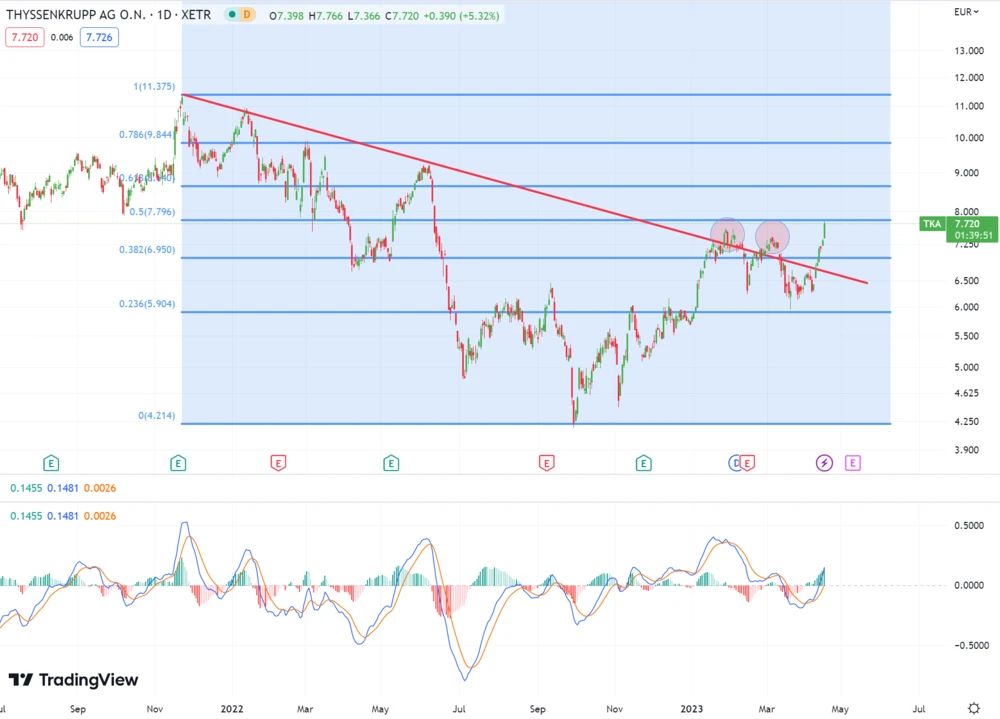Open the TradingView logo link
Screen dimensions: 1000x719
click(74, 680)
